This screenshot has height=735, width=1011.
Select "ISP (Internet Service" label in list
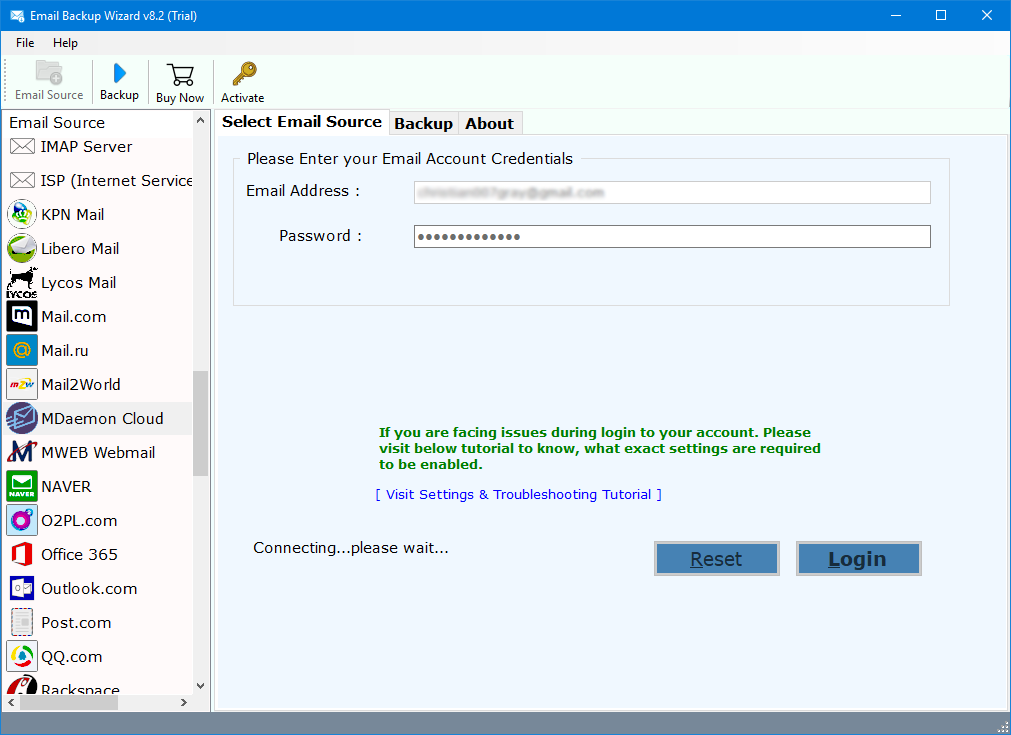click(116, 181)
